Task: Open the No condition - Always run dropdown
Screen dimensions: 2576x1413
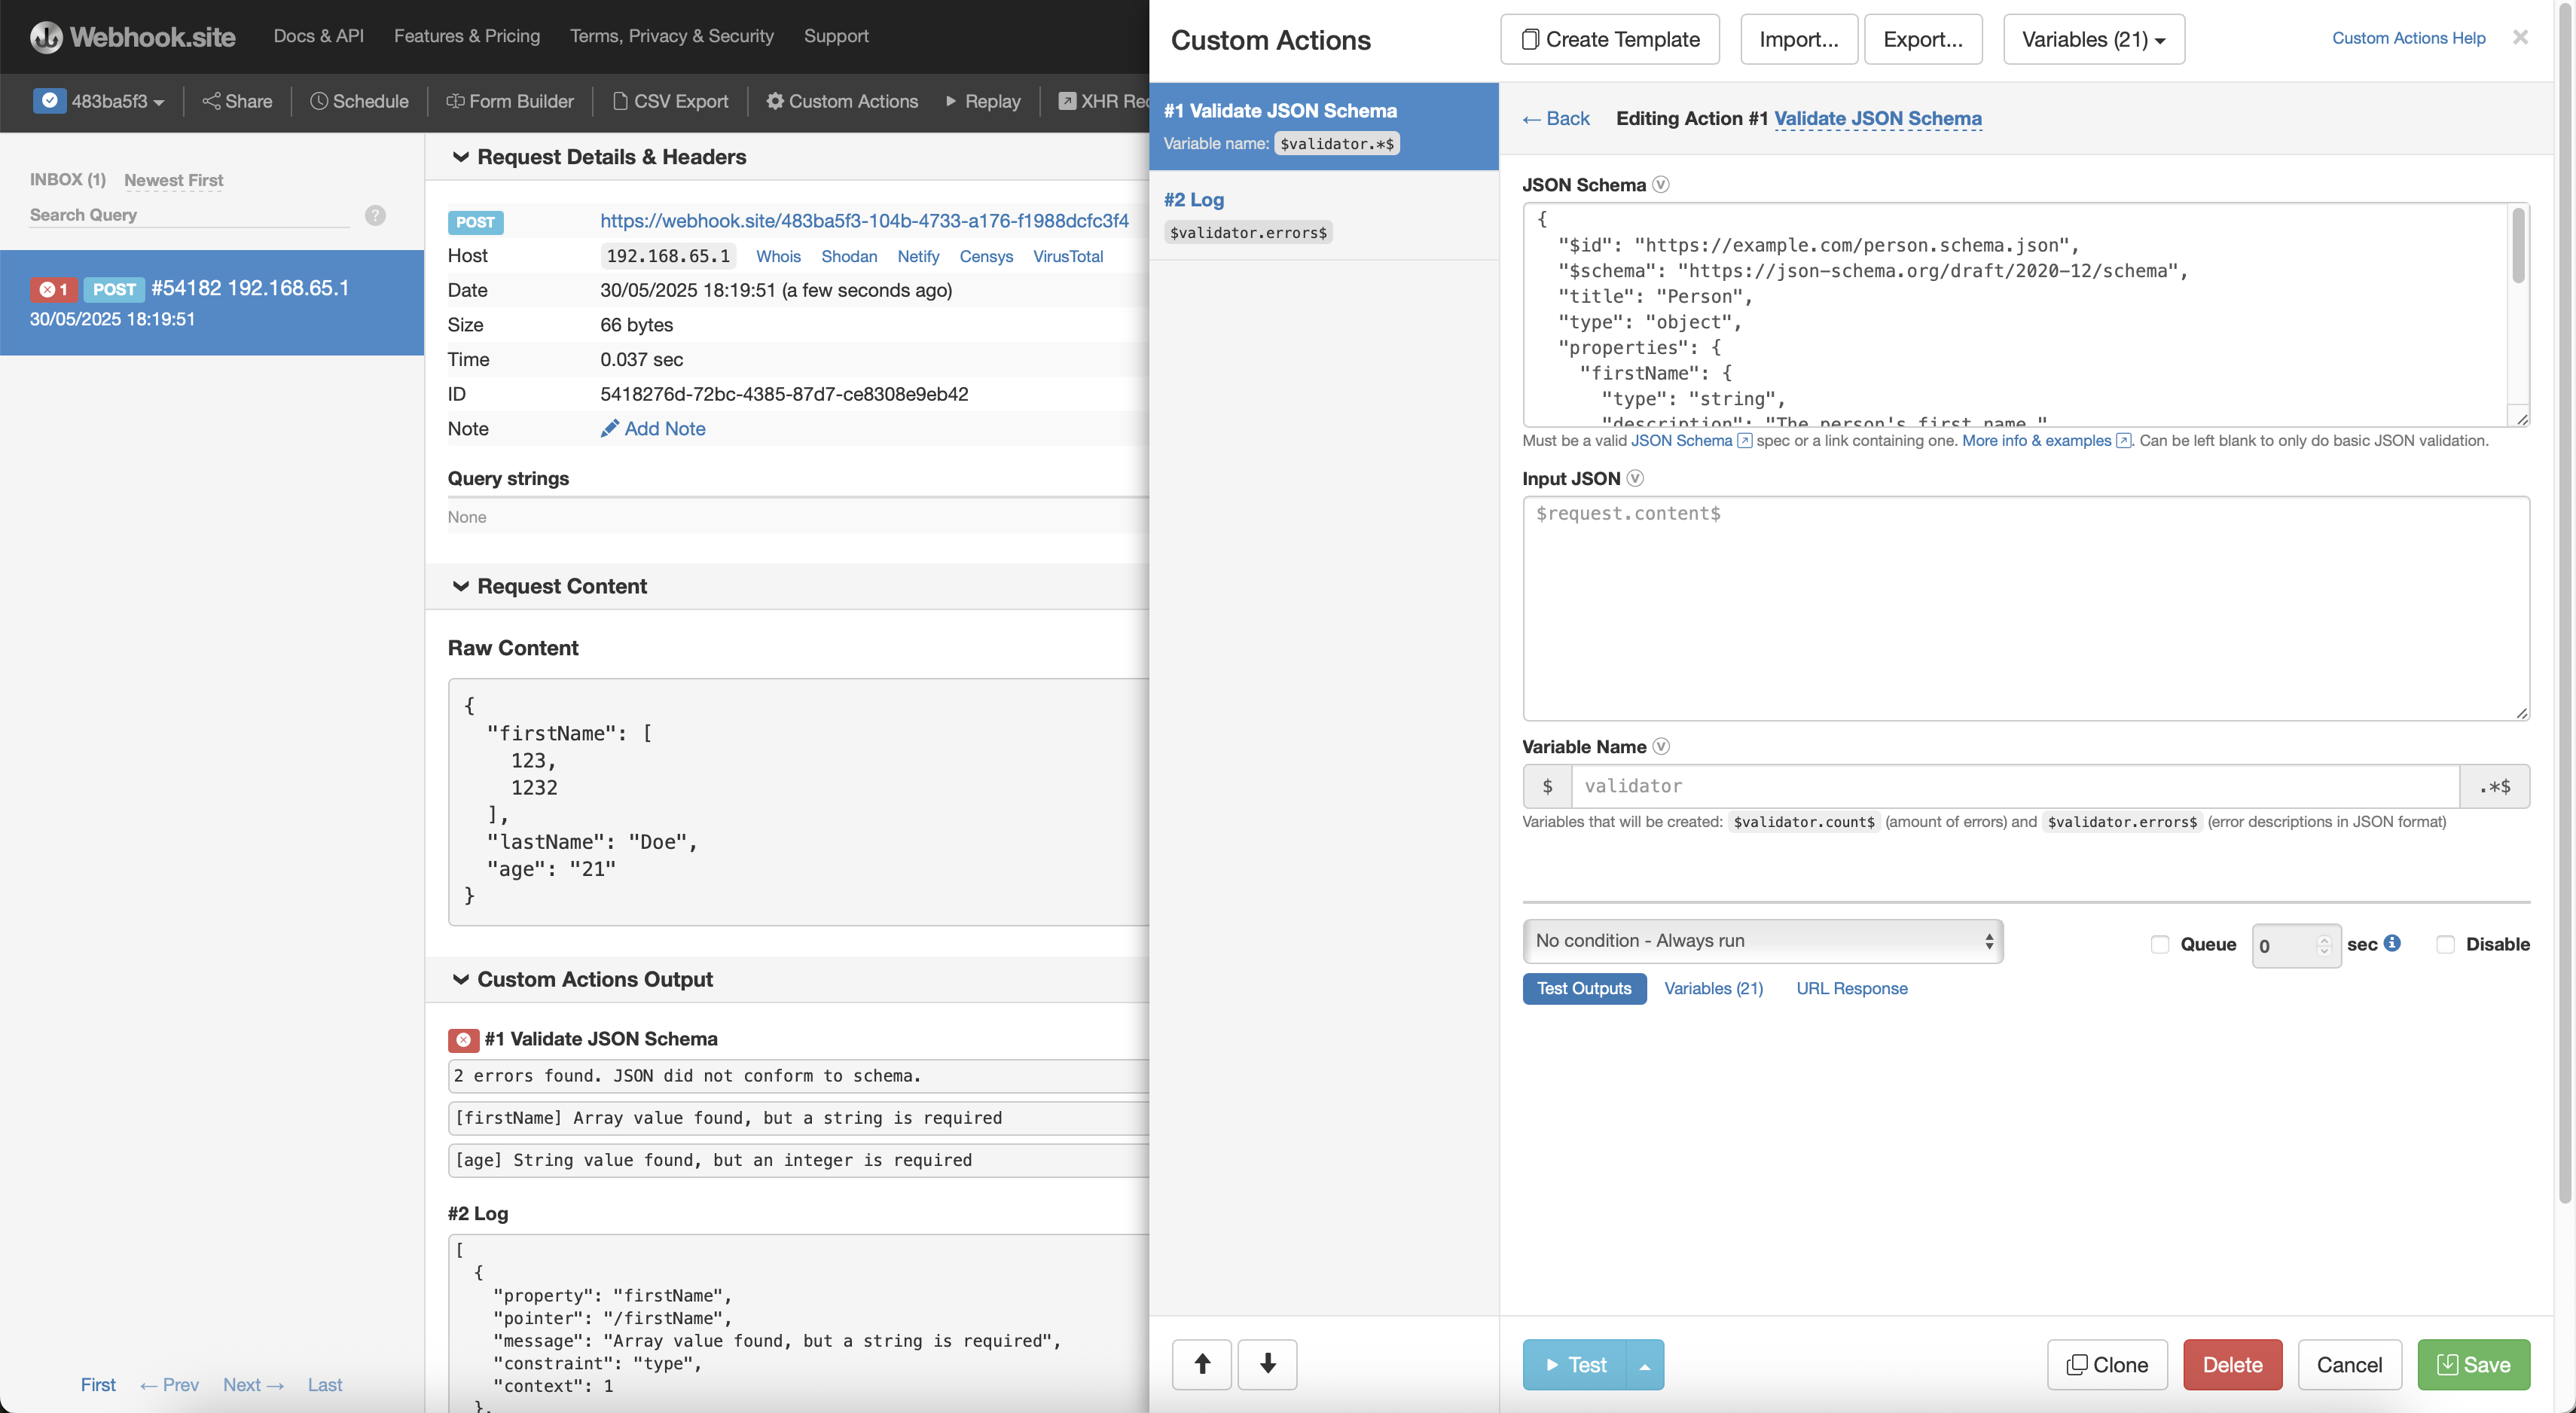Action: [x=1762, y=941]
